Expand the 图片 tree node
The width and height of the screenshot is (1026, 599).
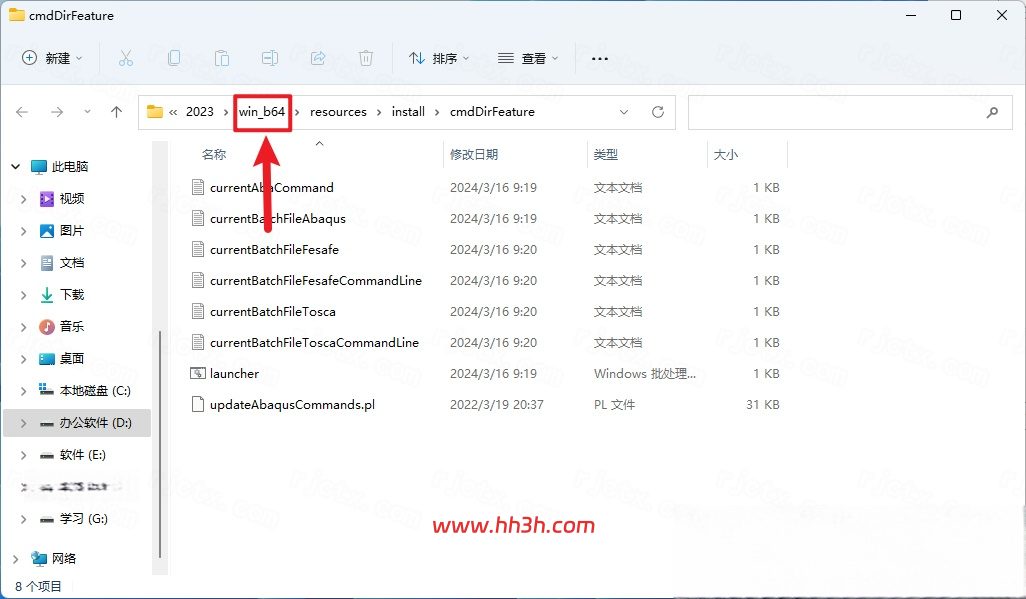pos(24,231)
